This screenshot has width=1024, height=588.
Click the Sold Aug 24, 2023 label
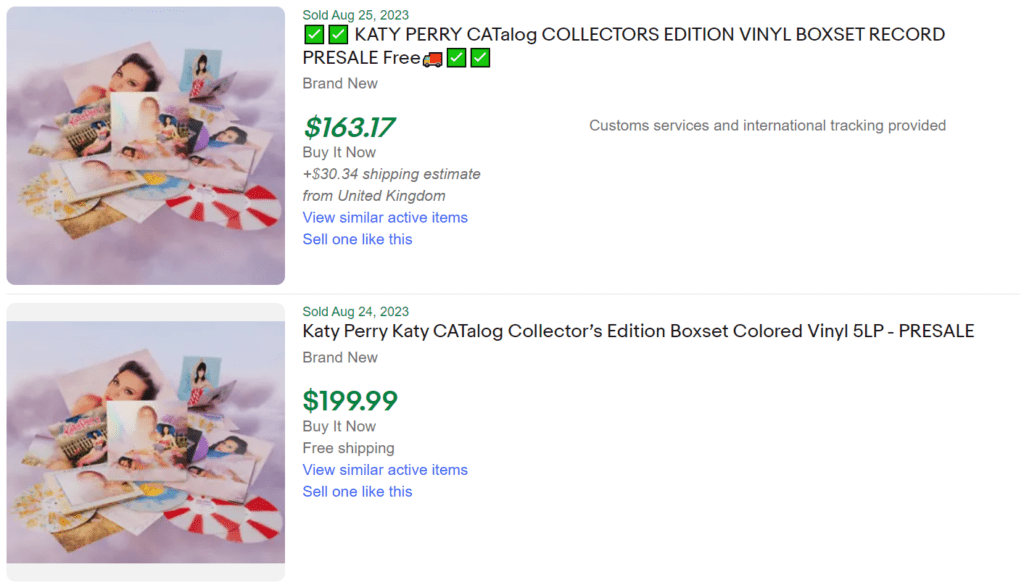click(355, 311)
